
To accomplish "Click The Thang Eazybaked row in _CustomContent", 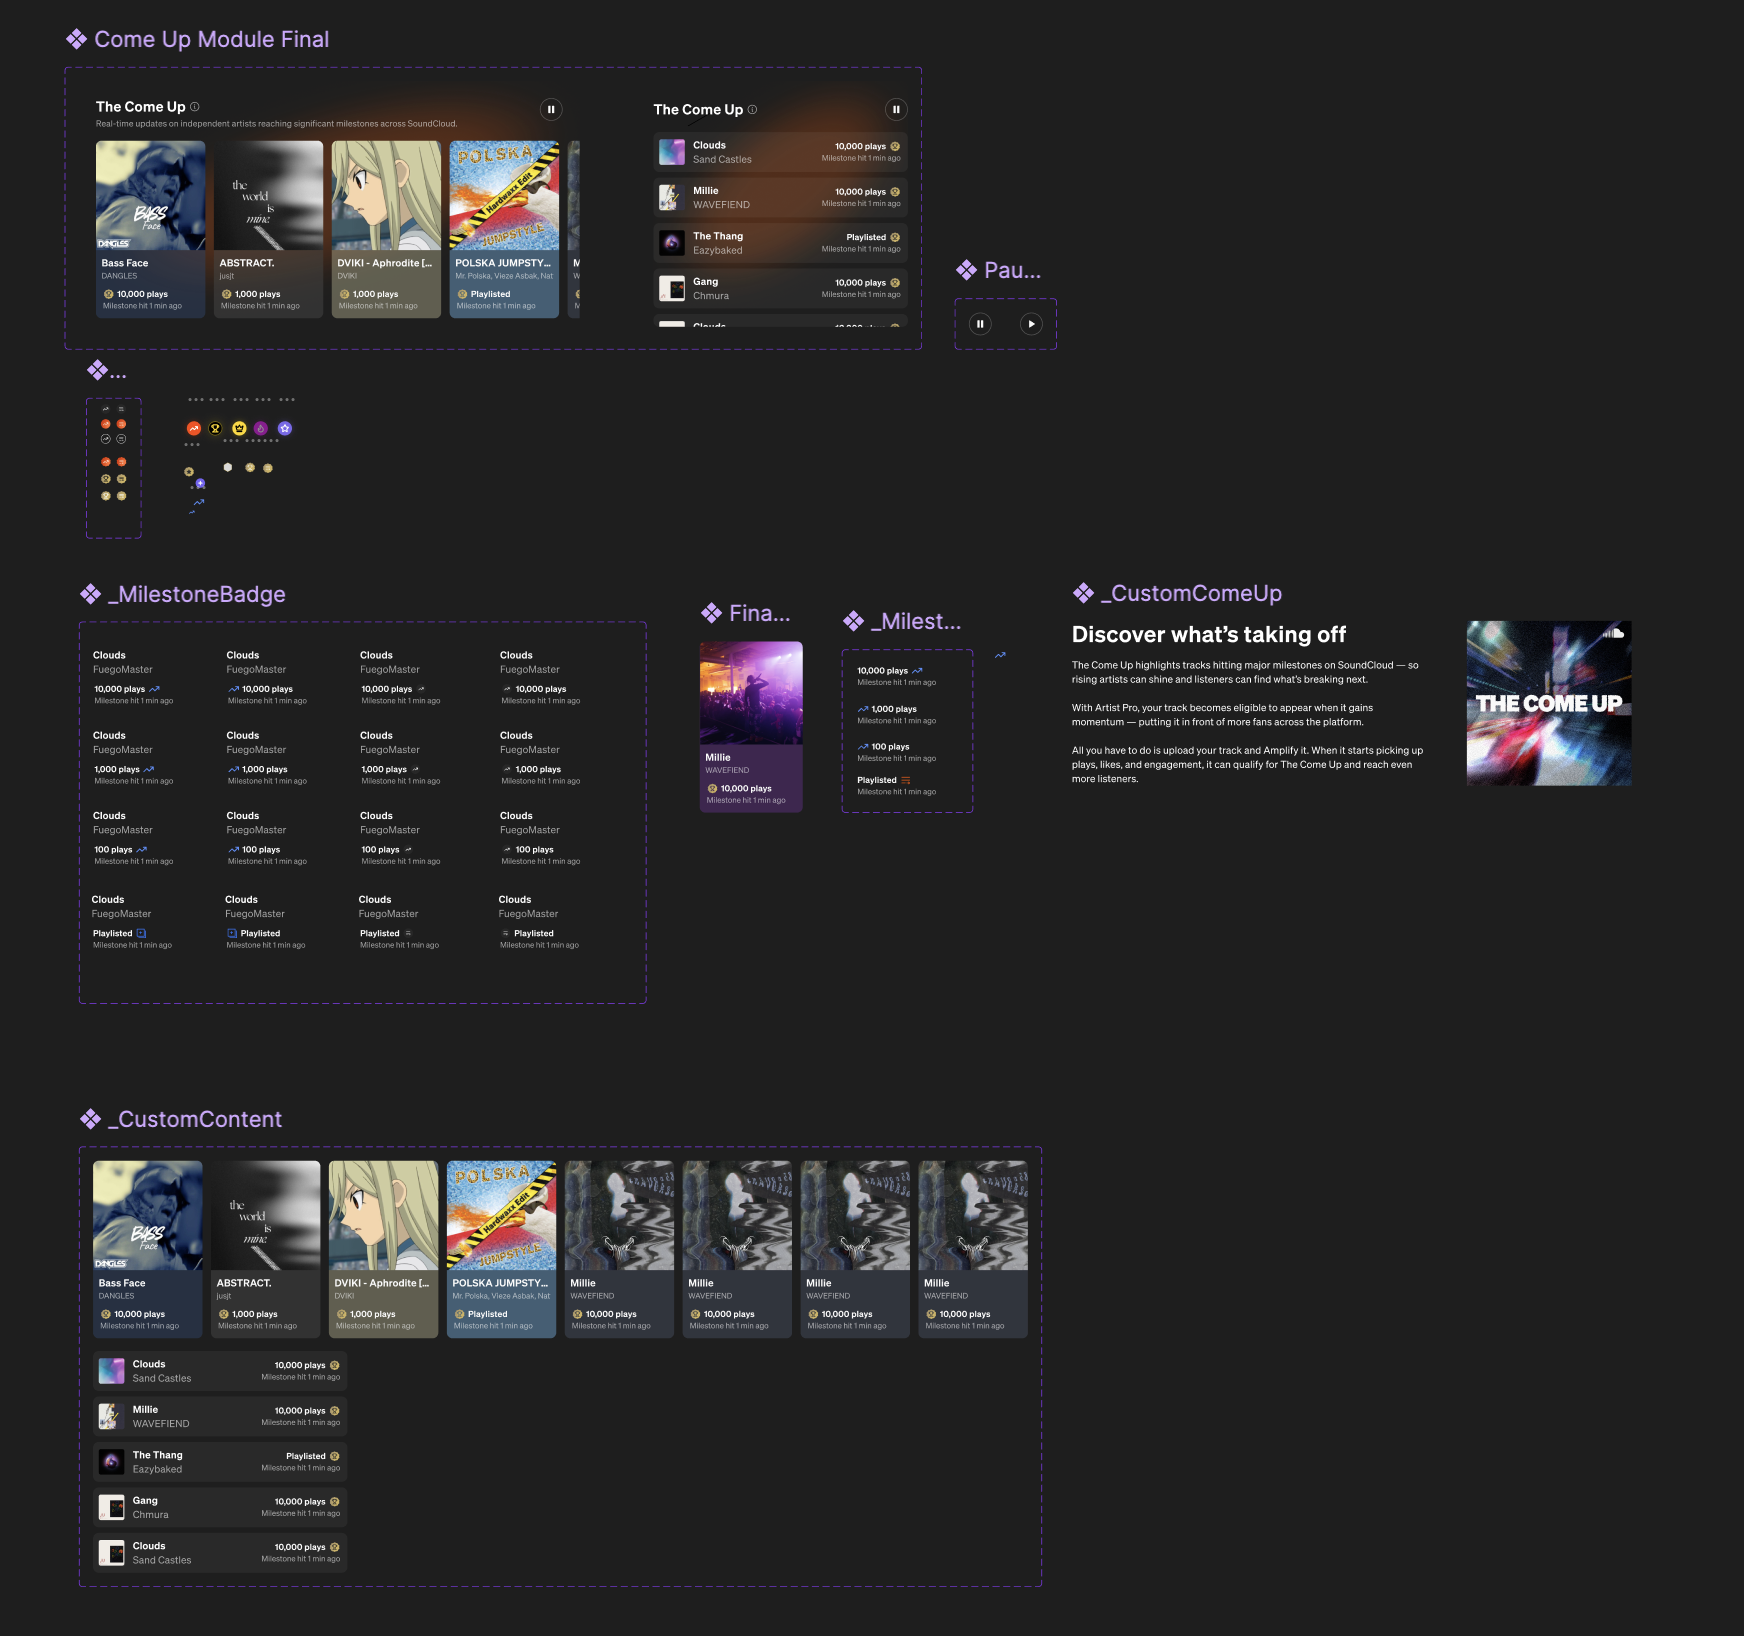I will [220, 1462].
